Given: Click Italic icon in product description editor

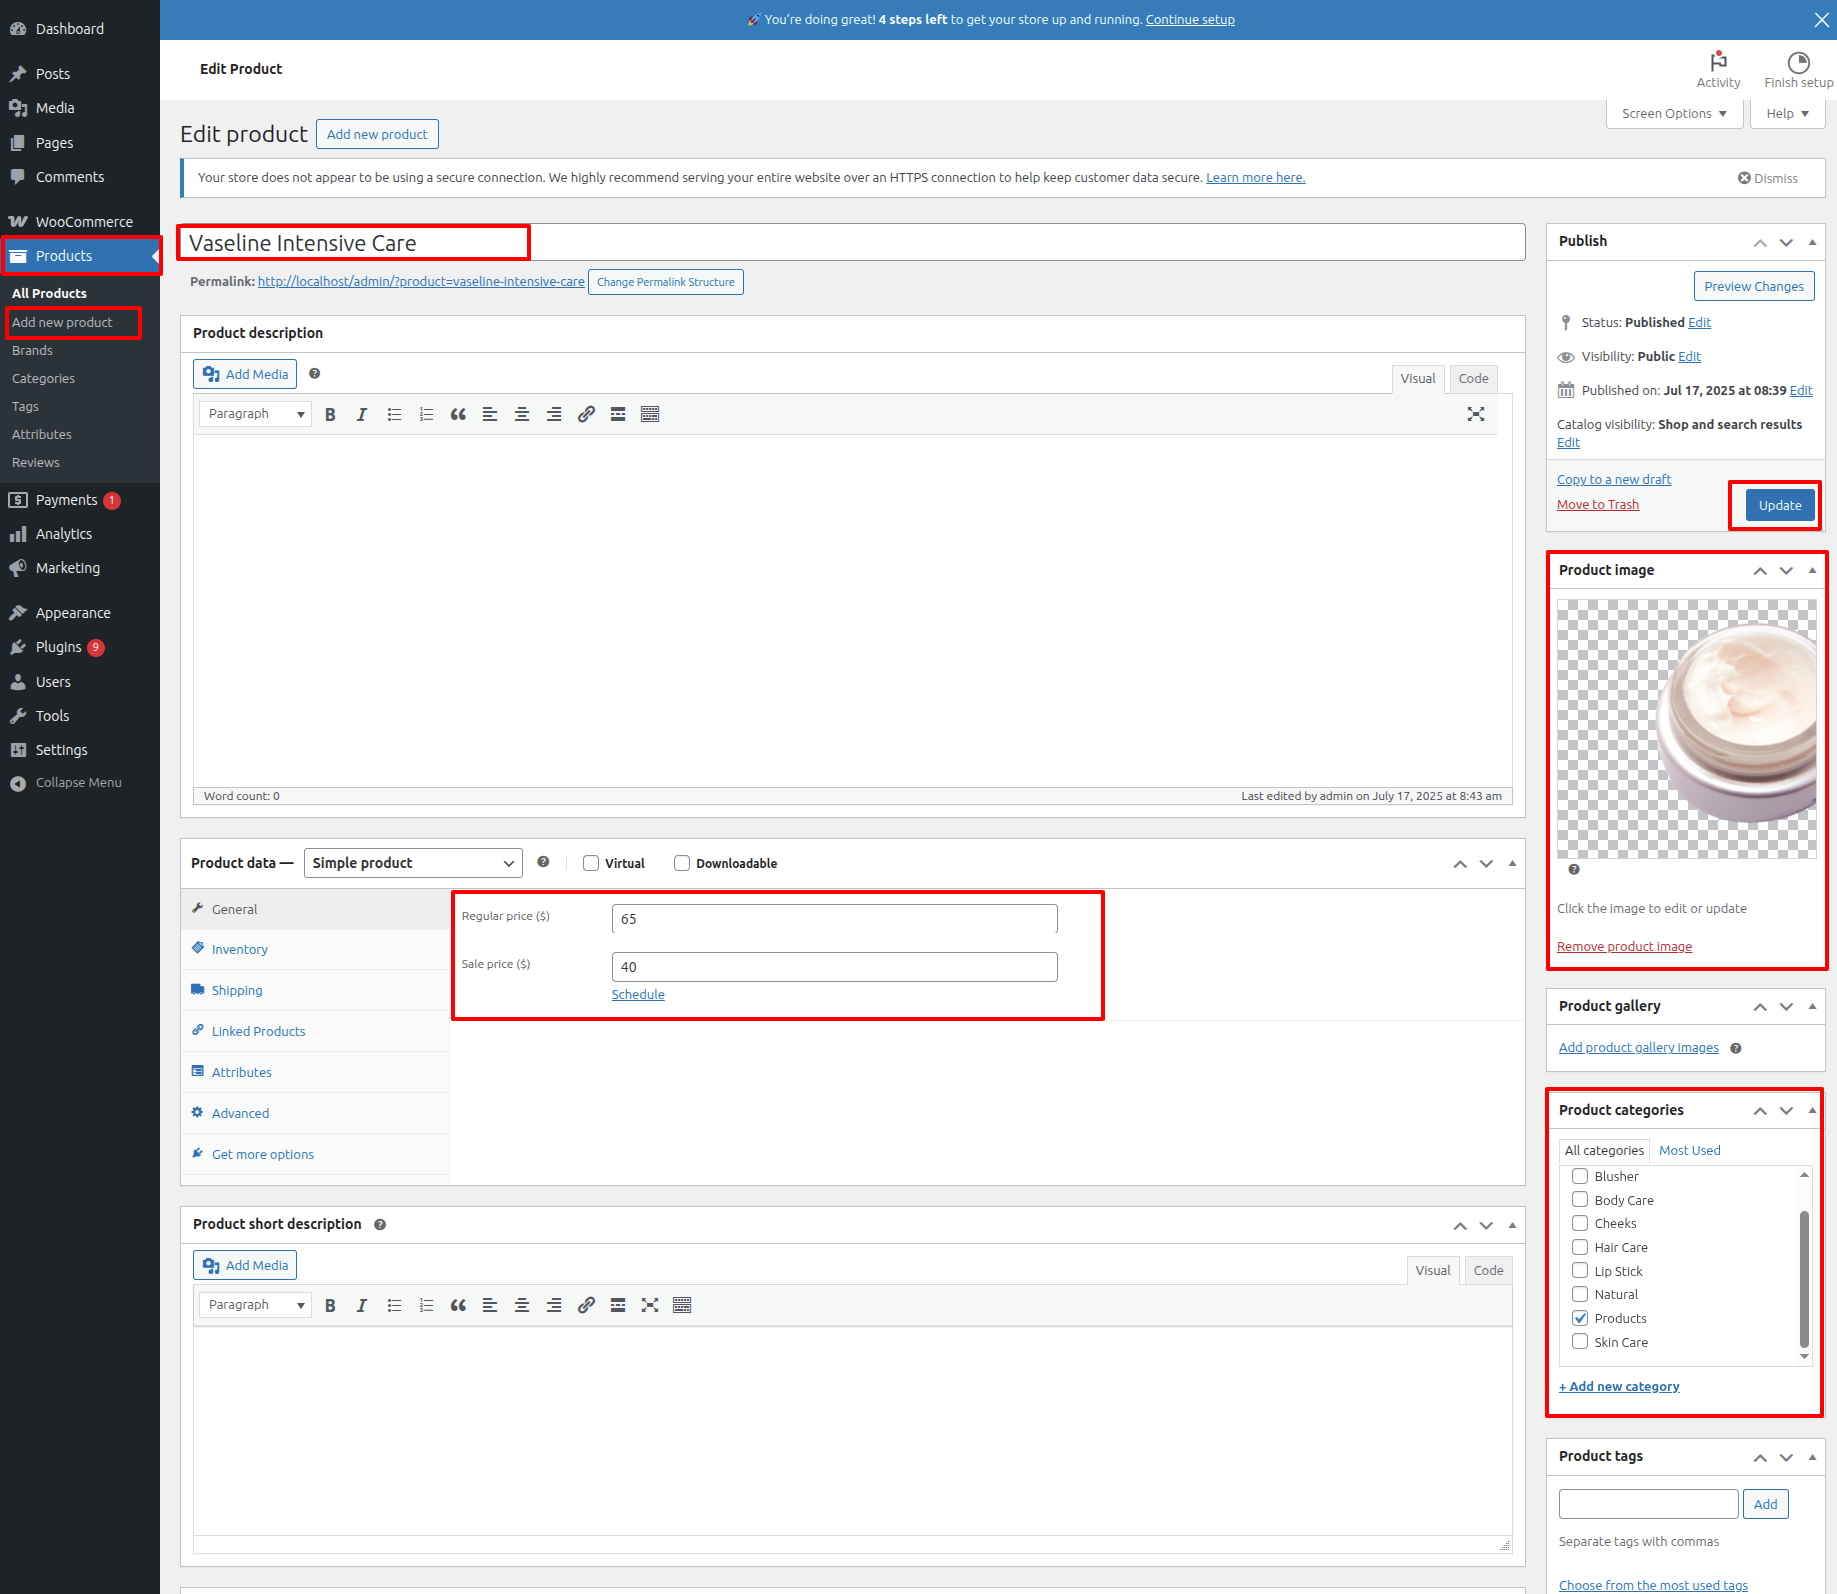Looking at the screenshot, I should (x=362, y=414).
